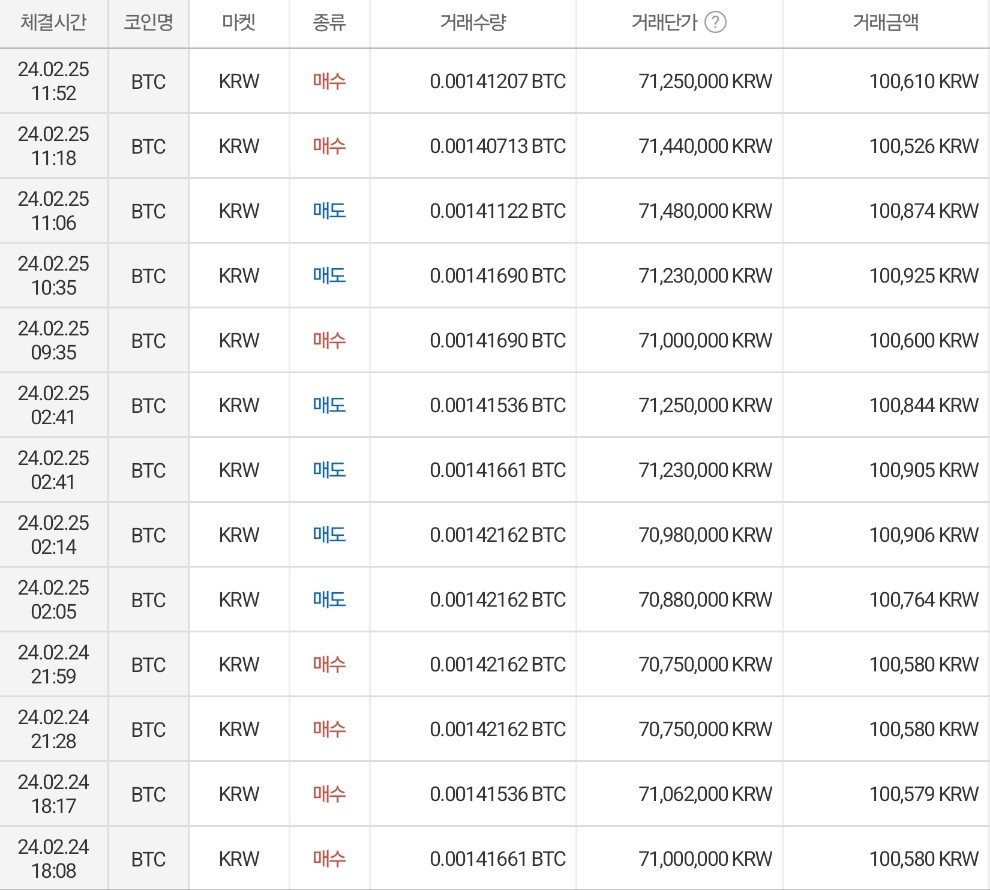
Task: Click trade amount 100,925 KRW
Action: [924, 276]
